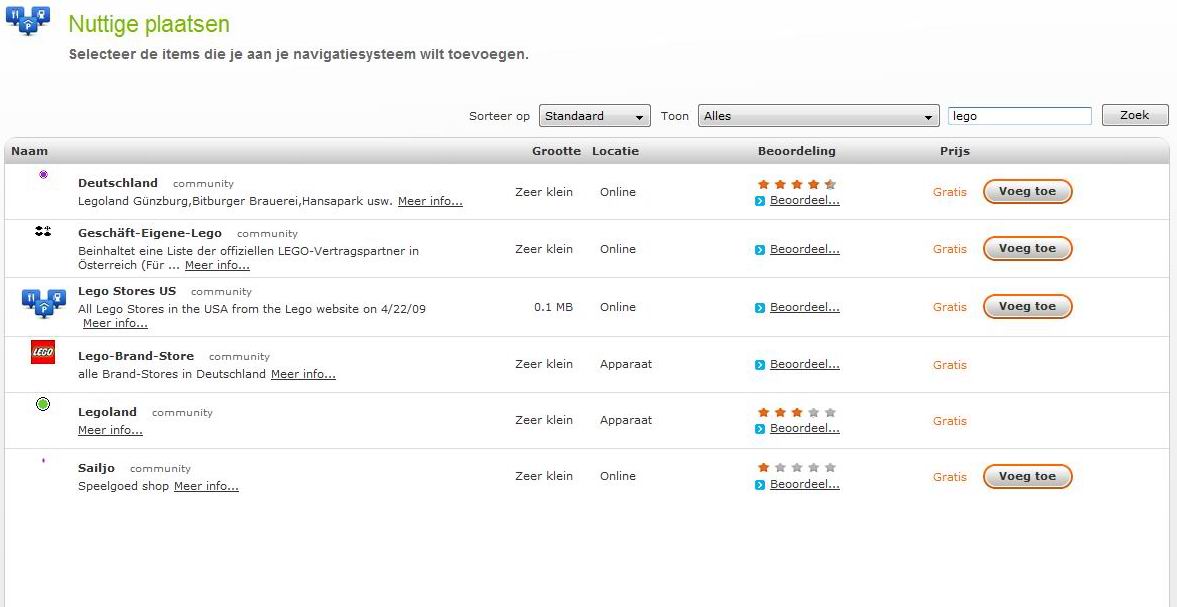This screenshot has height=607, width=1177.
Task: Click the Geschäft-Eigene-Lego black icon
Action: click(x=43, y=232)
